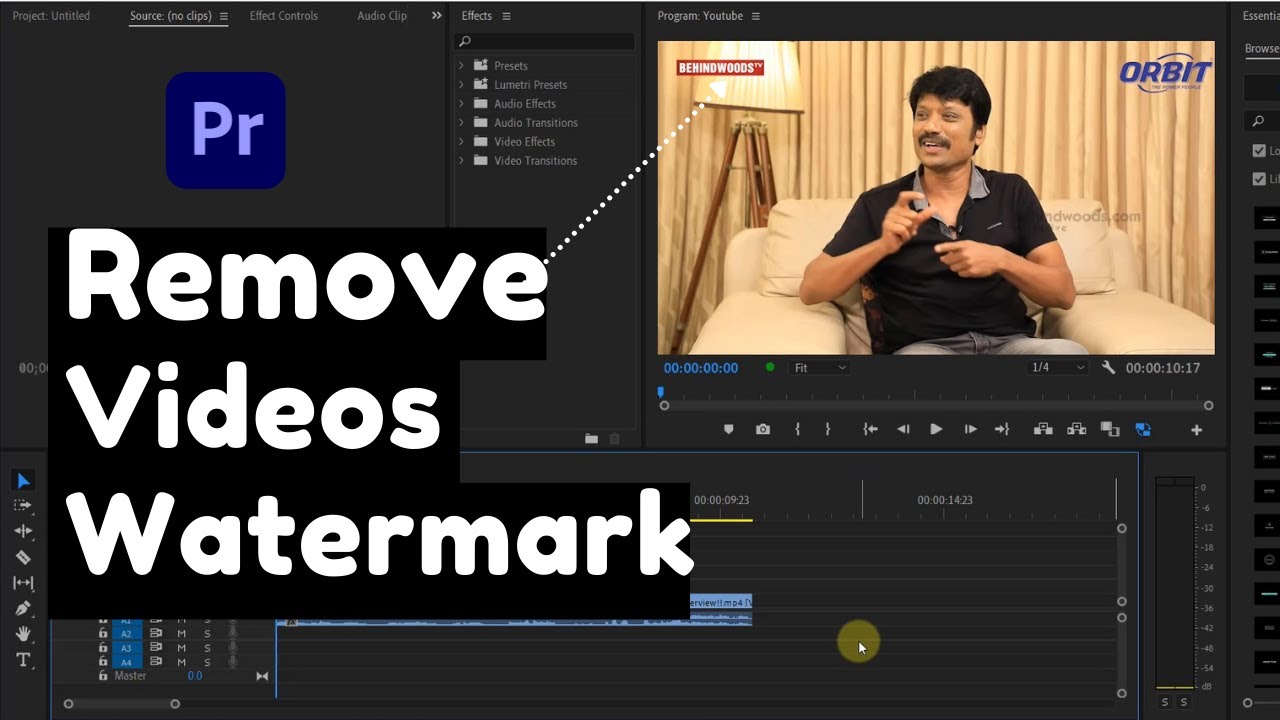The image size is (1280, 720).
Task: Toggle the lock on the Master track
Action: 103,676
